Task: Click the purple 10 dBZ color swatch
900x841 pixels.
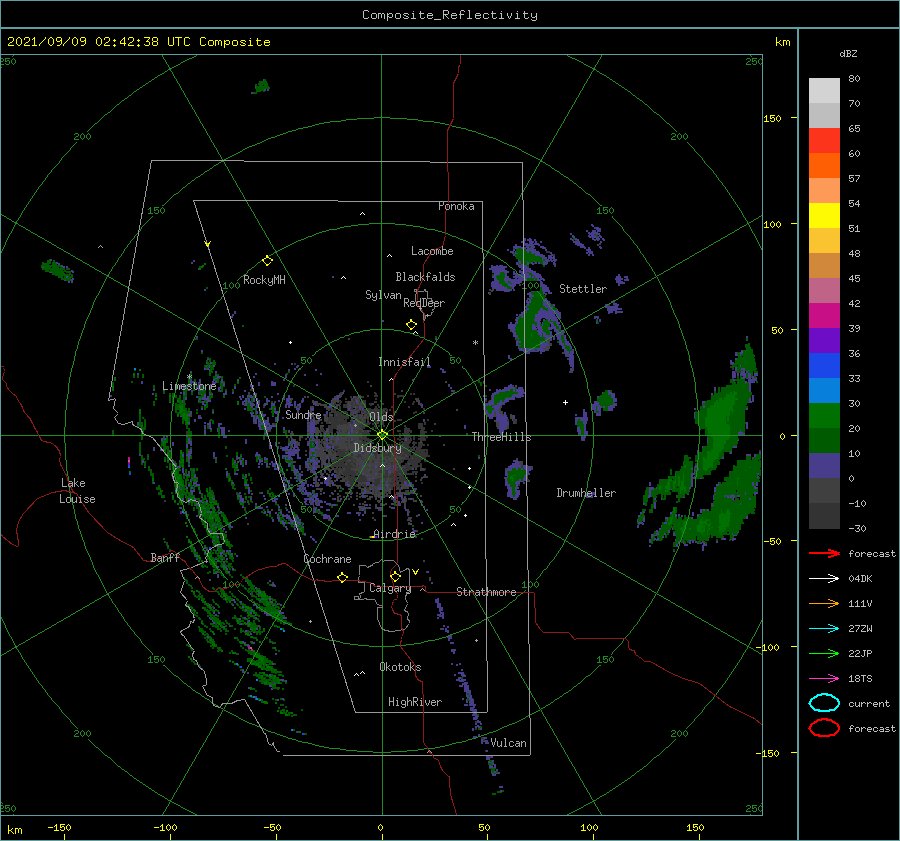Action: tap(824, 465)
